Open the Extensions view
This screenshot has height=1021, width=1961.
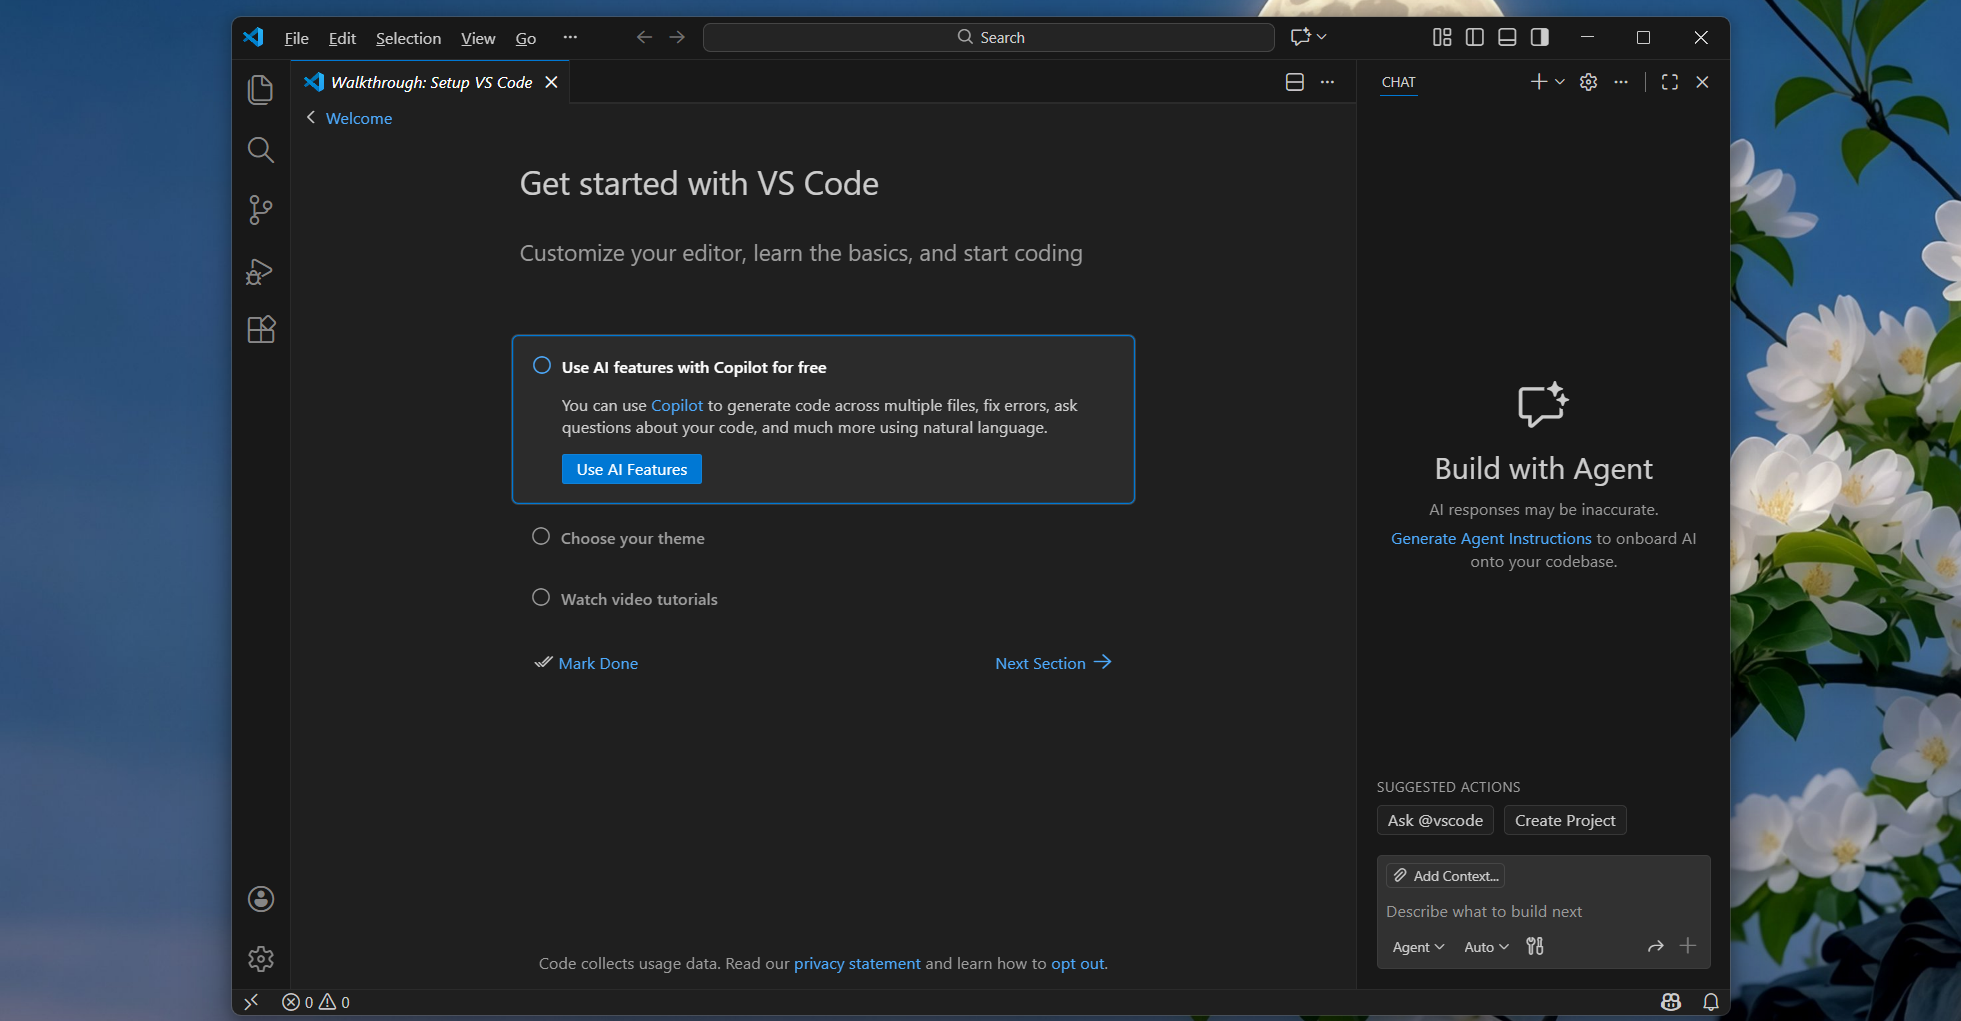point(261,330)
